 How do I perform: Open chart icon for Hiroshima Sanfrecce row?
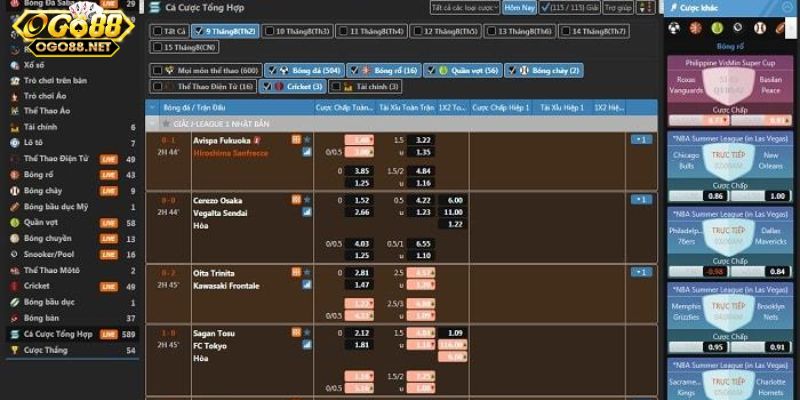tap(307, 152)
